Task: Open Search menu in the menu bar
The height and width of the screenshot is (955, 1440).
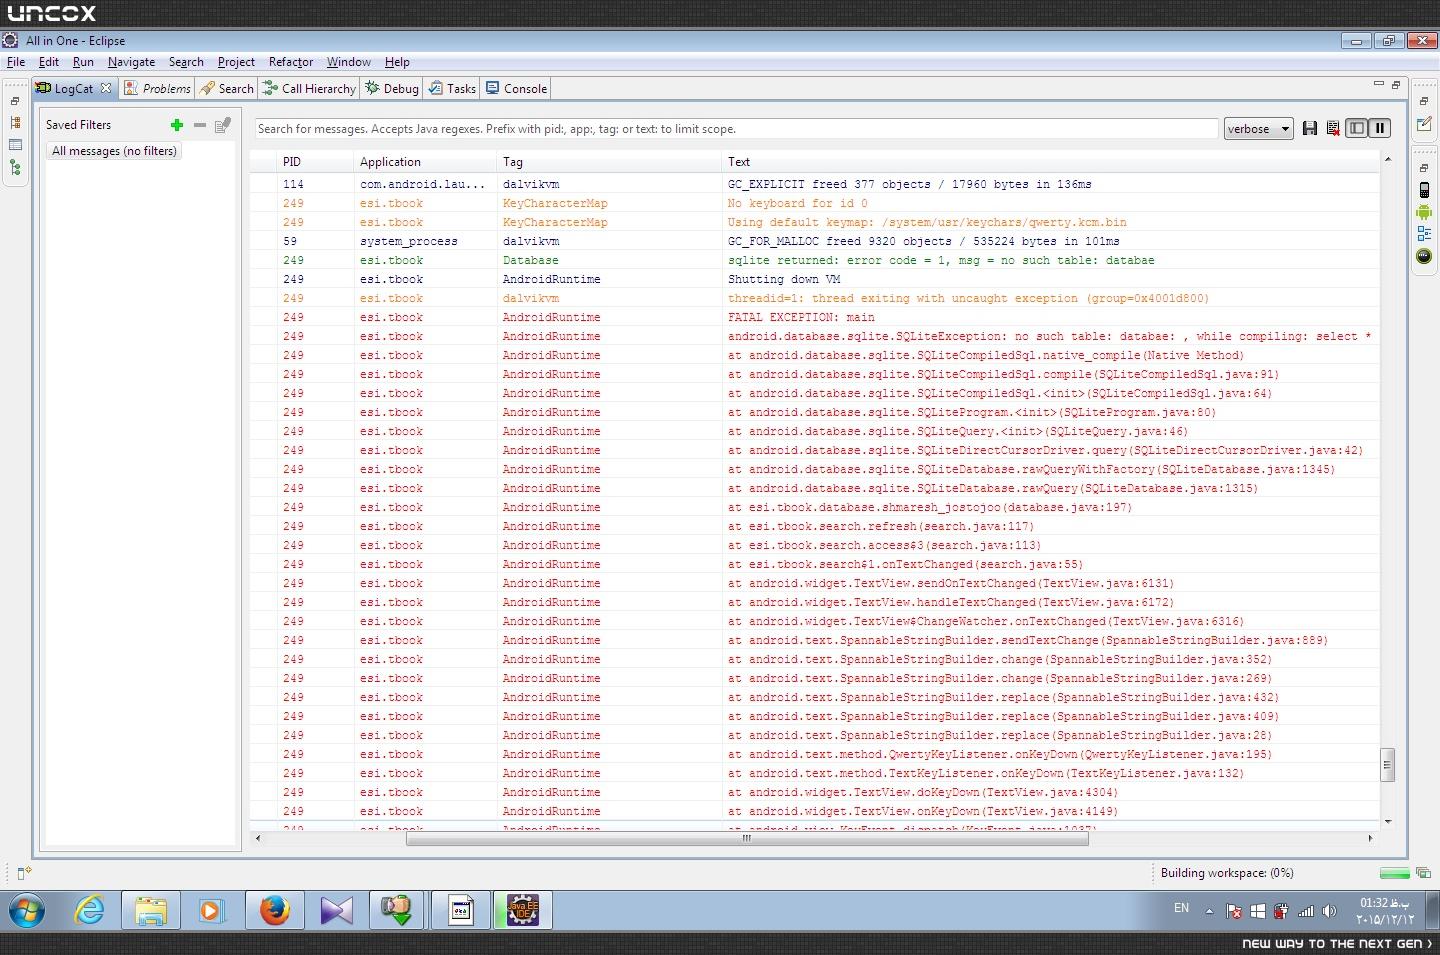Action: pyautogui.click(x=186, y=62)
